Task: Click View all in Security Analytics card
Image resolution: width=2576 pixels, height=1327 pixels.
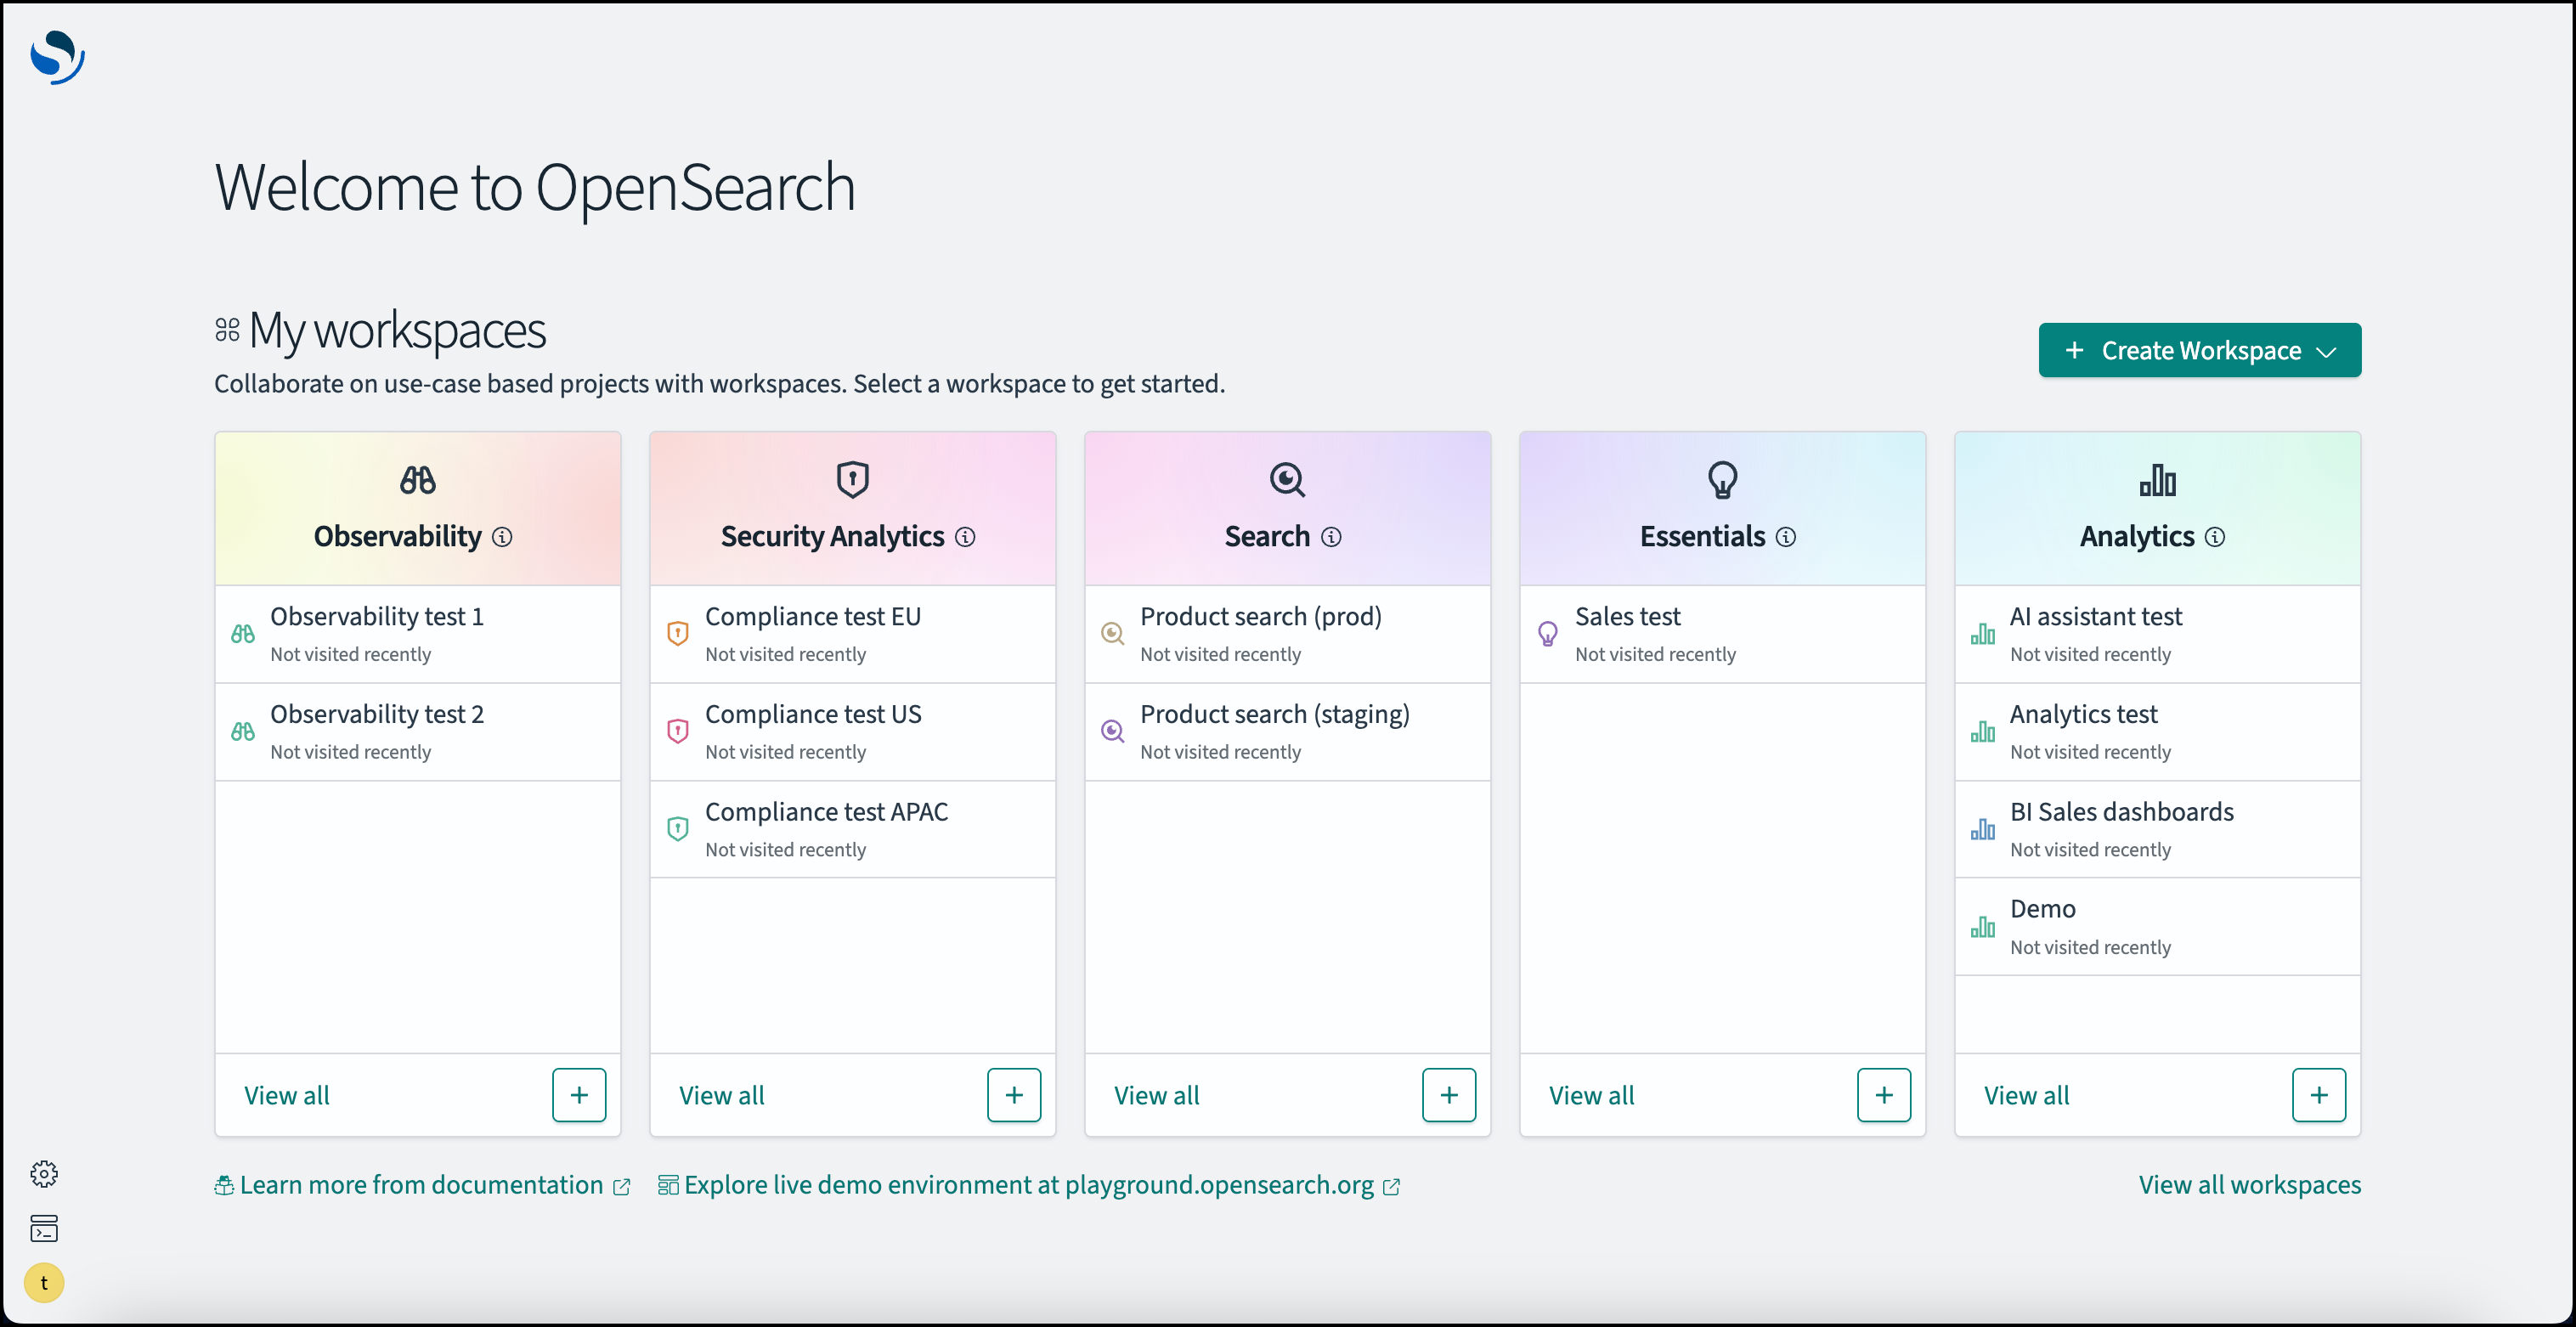Action: pos(721,1096)
